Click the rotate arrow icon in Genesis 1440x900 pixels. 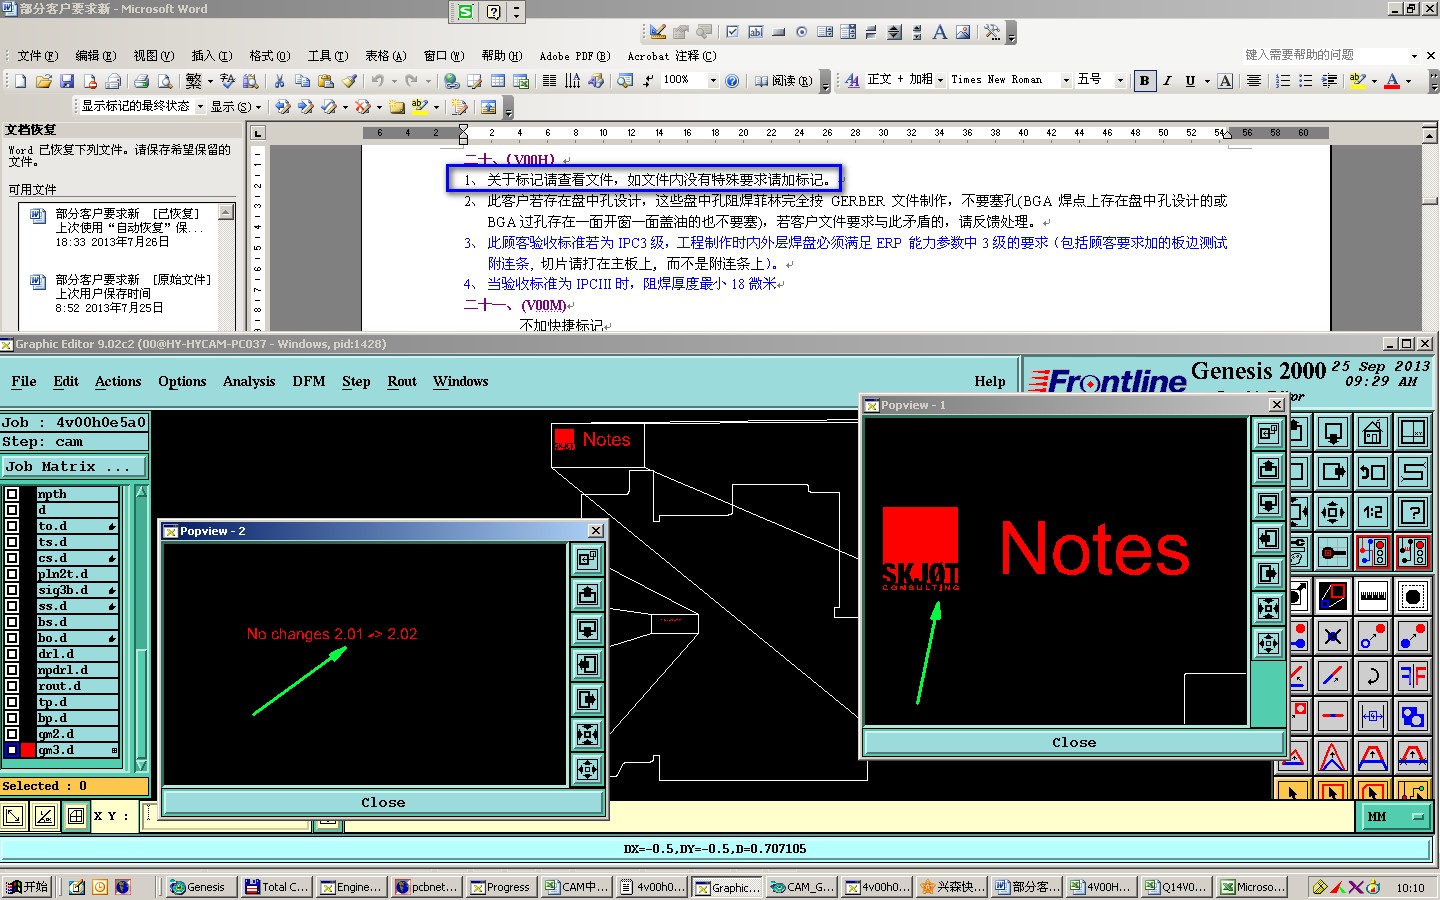tap(1372, 676)
